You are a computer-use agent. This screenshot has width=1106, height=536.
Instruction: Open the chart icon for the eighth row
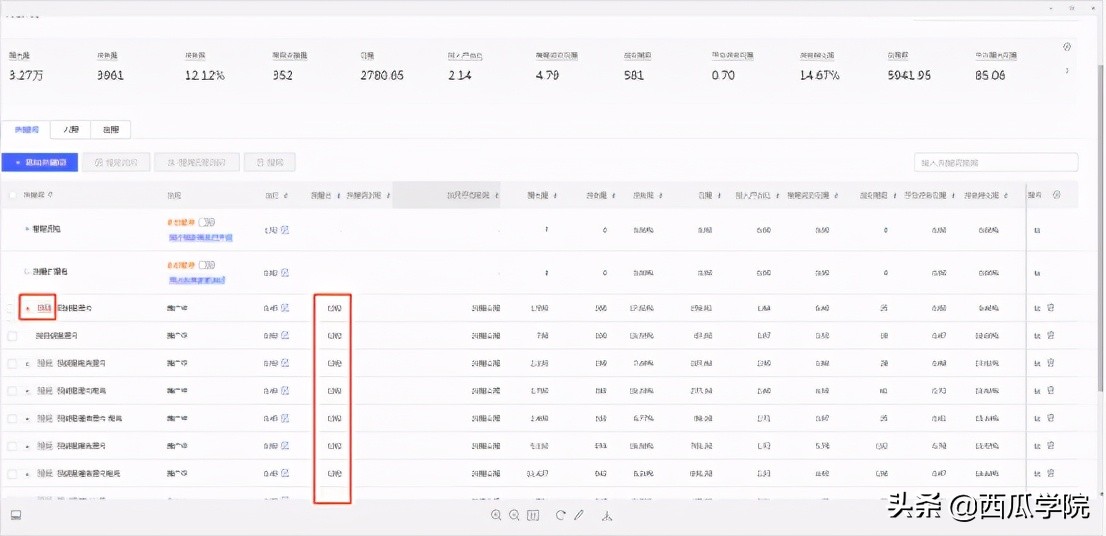(x=1037, y=446)
